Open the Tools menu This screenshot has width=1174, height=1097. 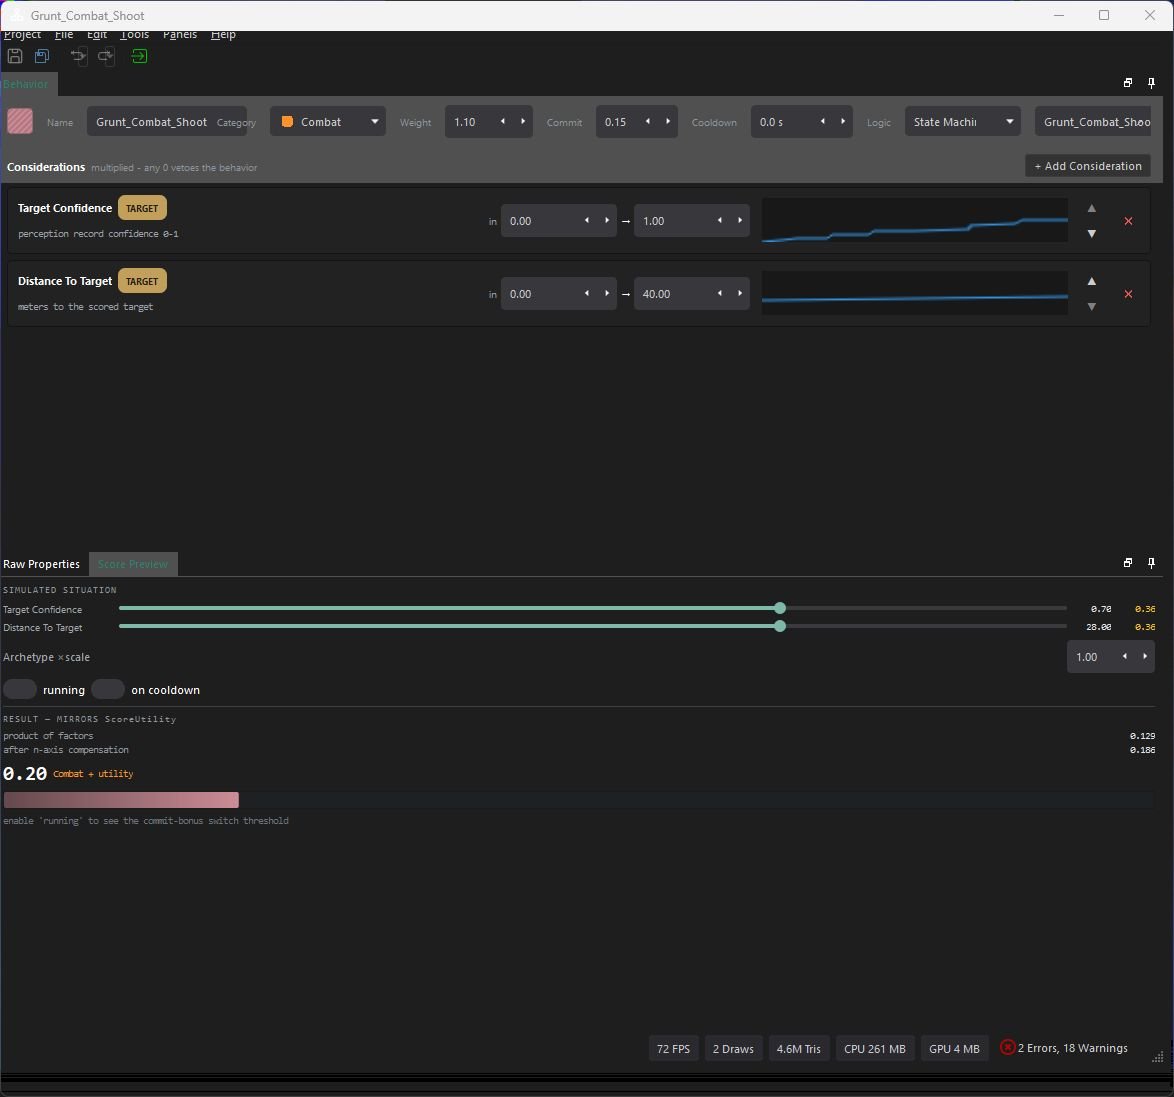pos(135,34)
